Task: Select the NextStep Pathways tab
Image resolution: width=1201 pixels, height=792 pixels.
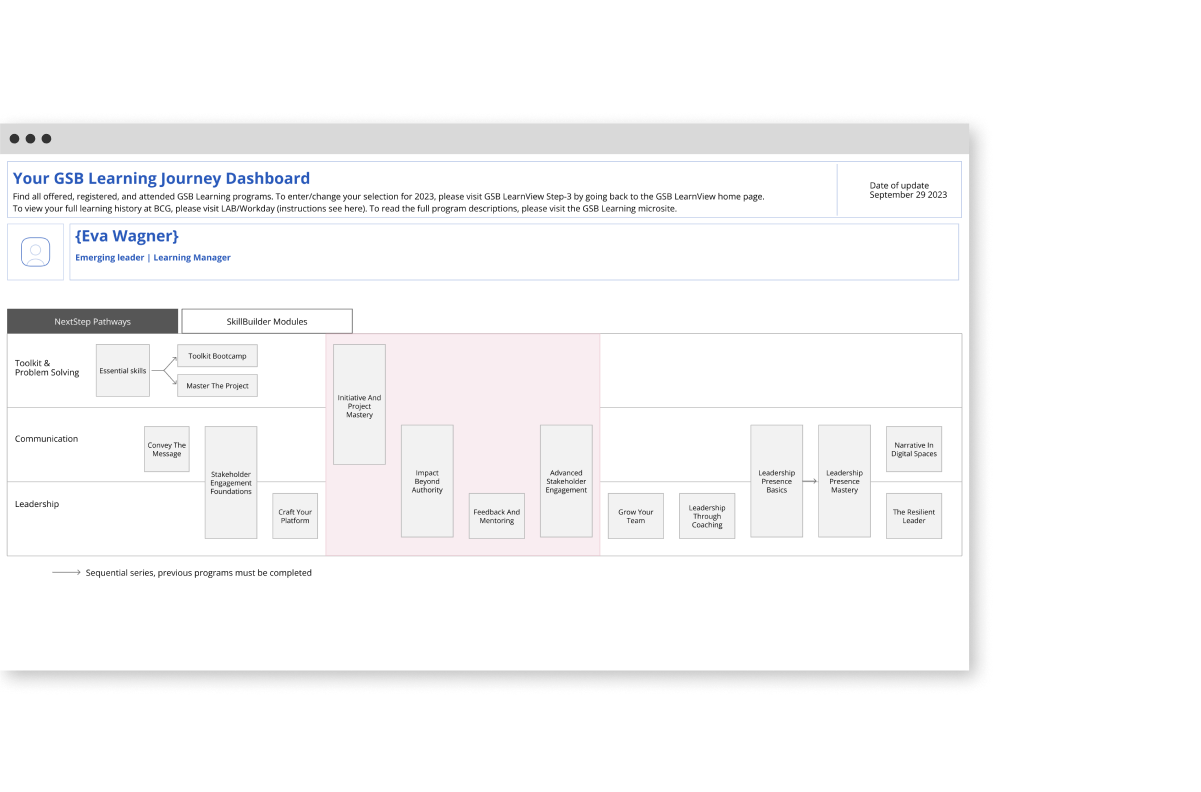Action: [92, 321]
